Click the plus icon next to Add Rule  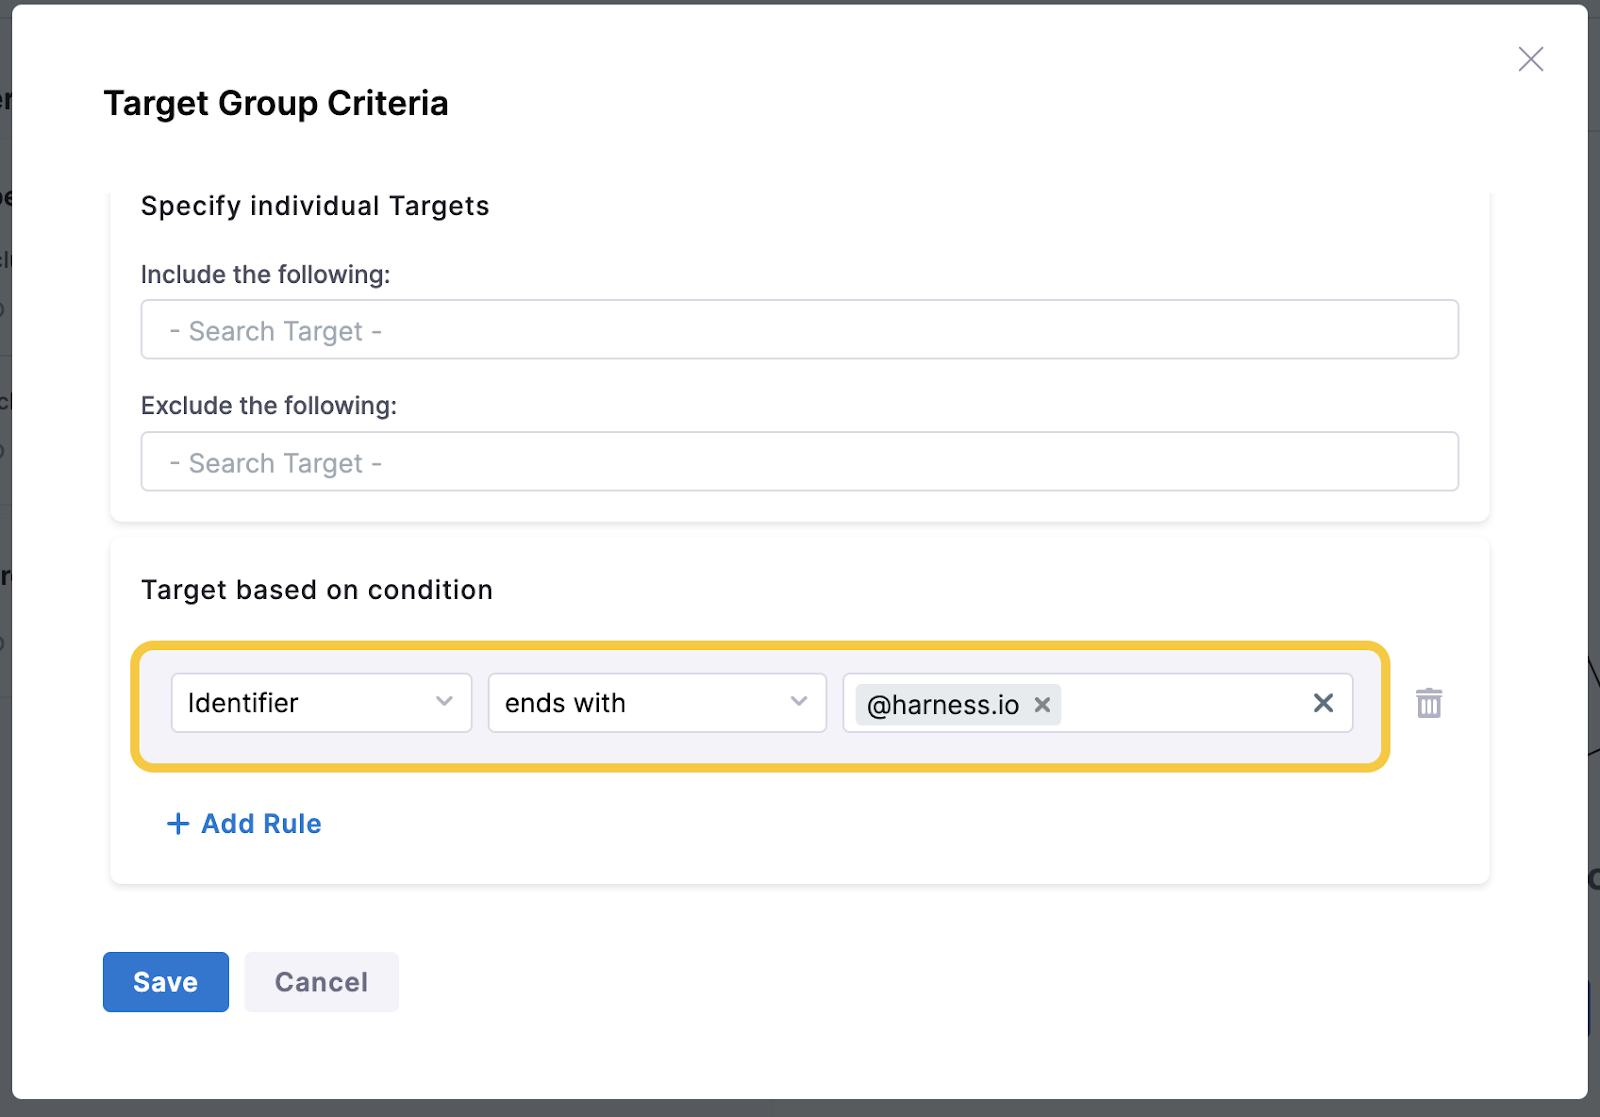(177, 823)
